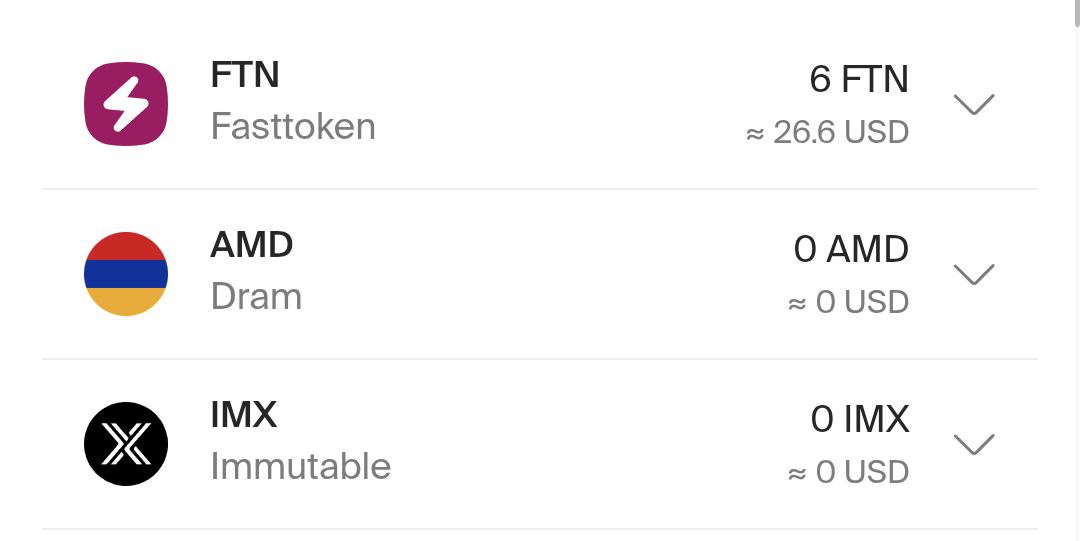The height and width of the screenshot is (541, 1080).
Task: Expand the FTN asset chevron
Action: (974, 104)
